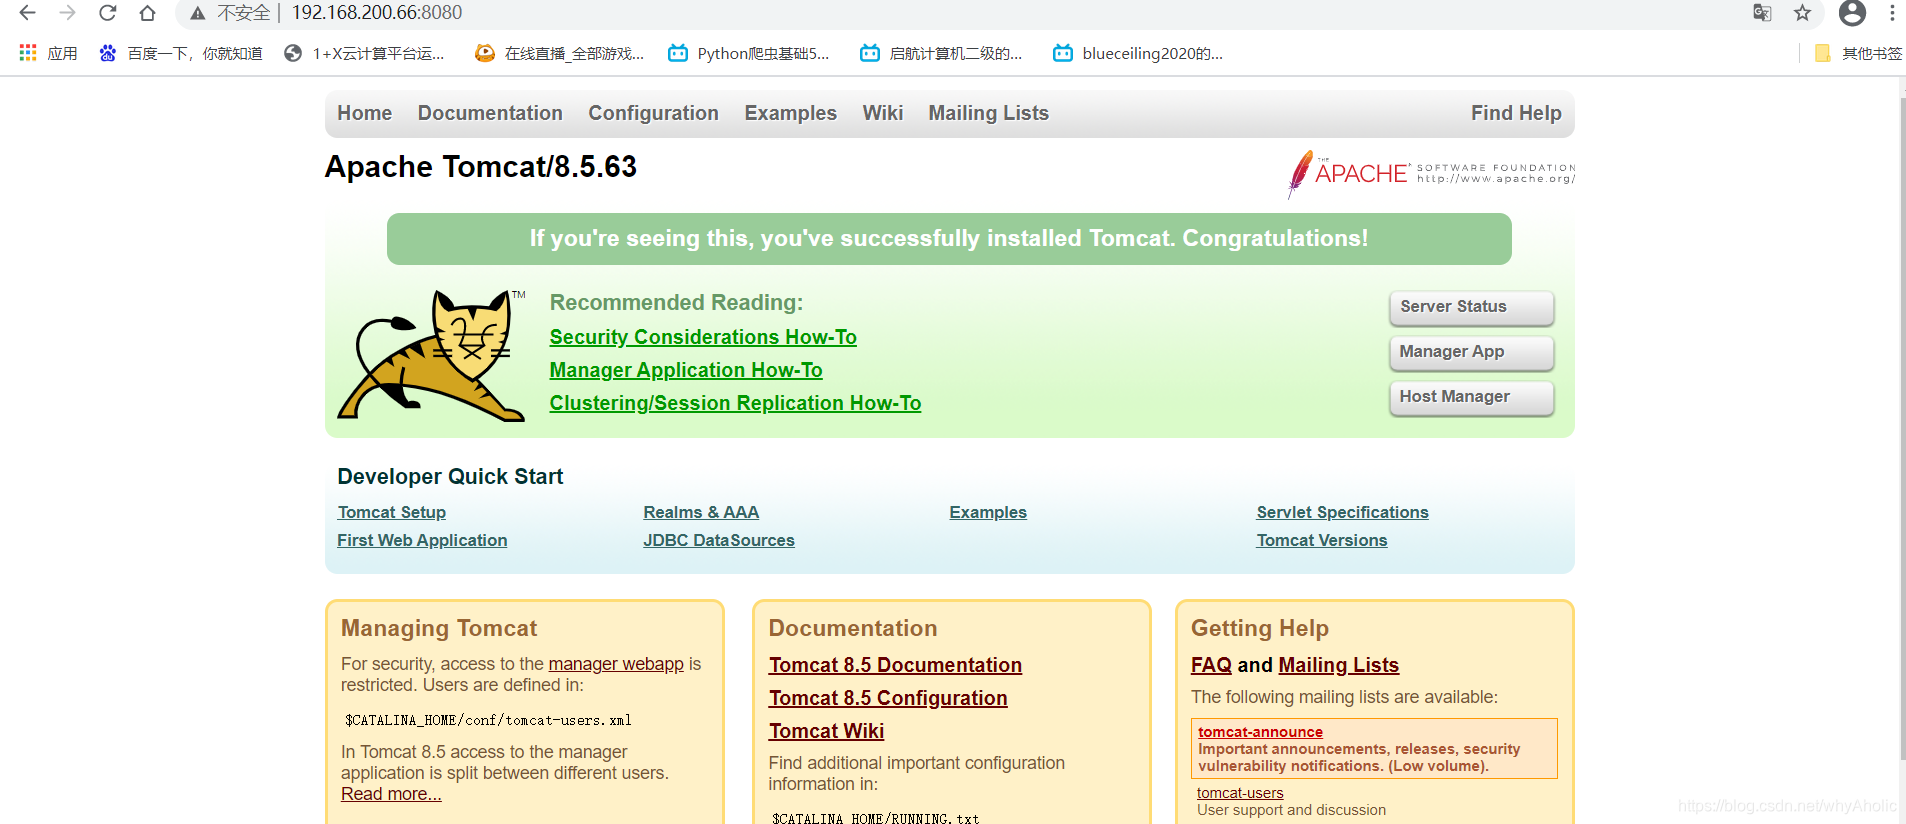The width and height of the screenshot is (1906, 824).
Task: Open the 启航计算机二级 bookmark
Action: tap(941, 53)
